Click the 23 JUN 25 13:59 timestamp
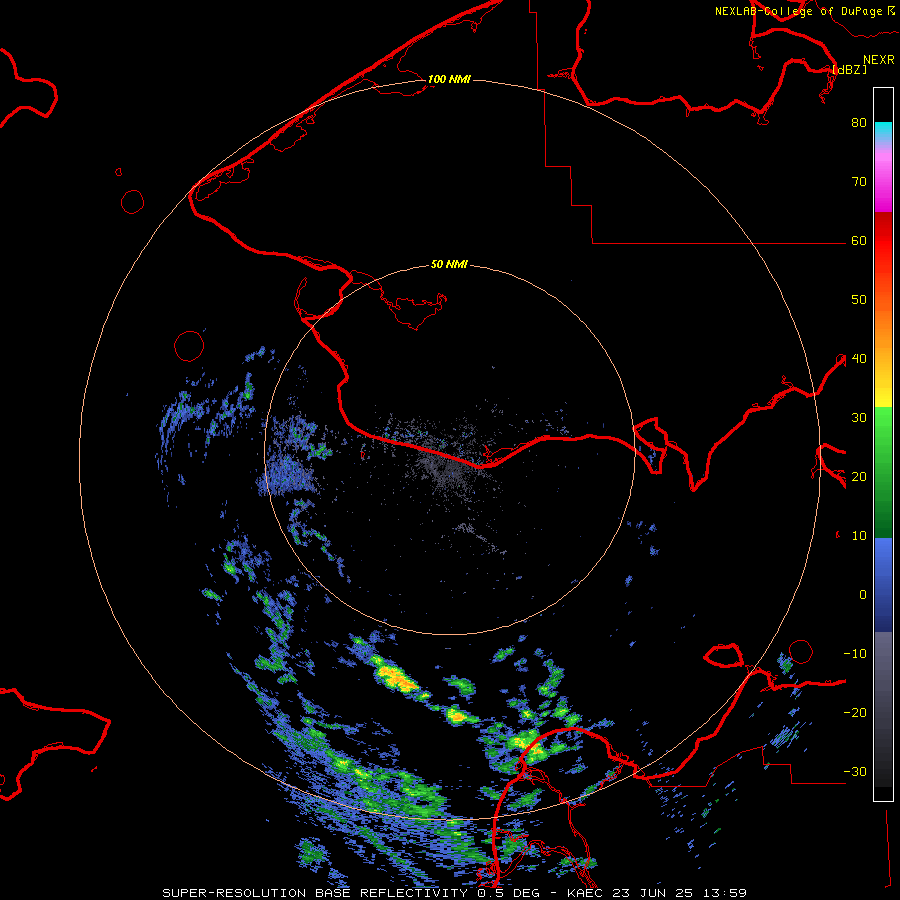Image resolution: width=900 pixels, height=900 pixels. coord(681,893)
